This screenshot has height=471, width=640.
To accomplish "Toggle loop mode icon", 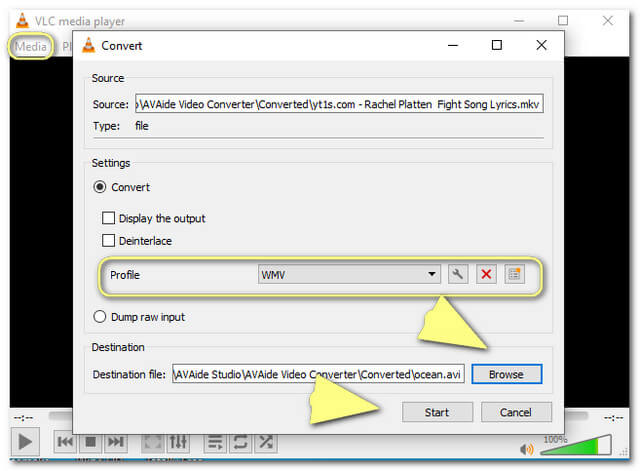I will pyautogui.click(x=240, y=442).
